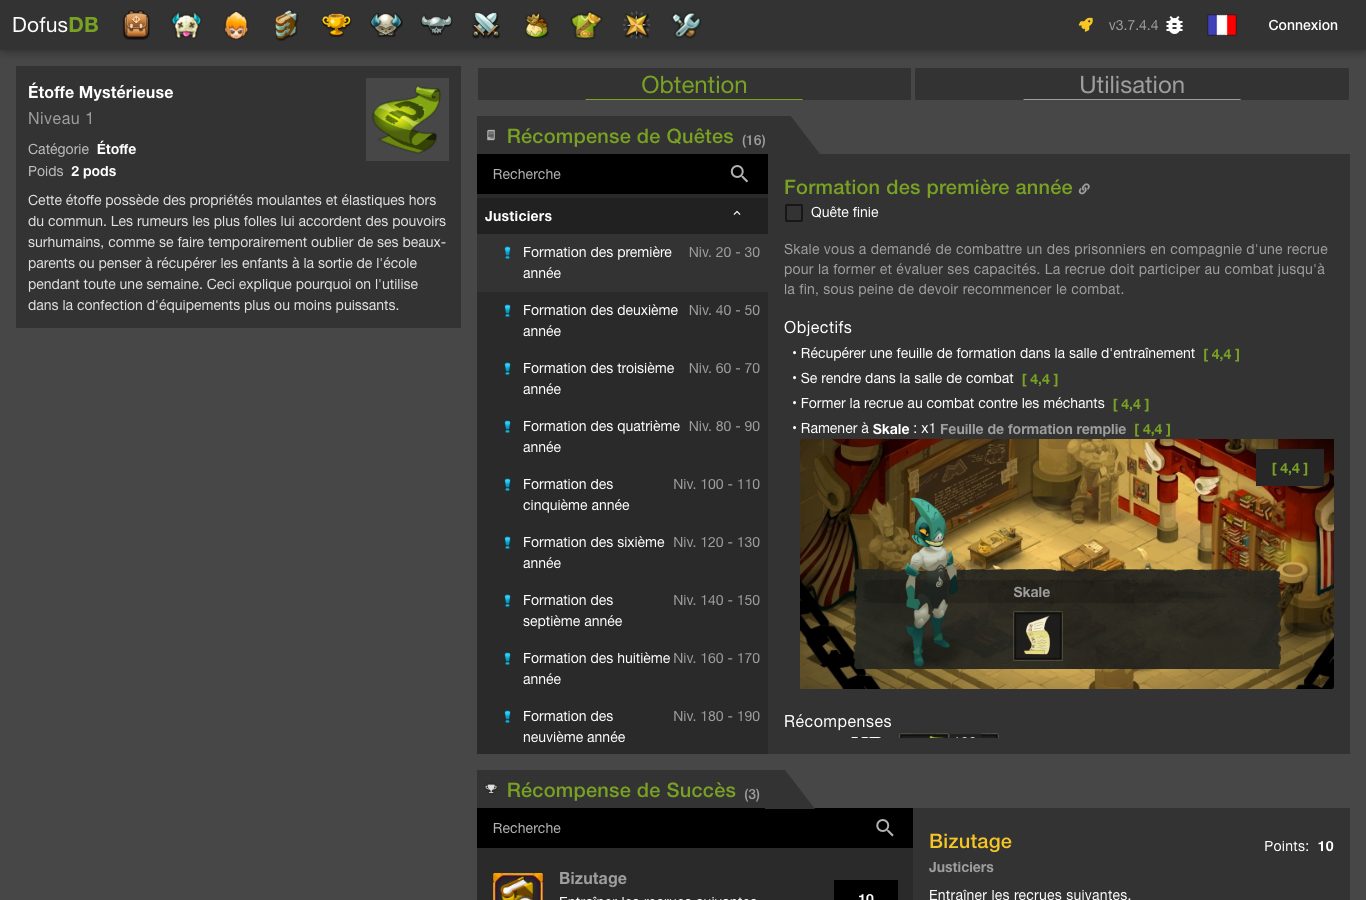Click the achievements search magnifier icon

point(885,828)
